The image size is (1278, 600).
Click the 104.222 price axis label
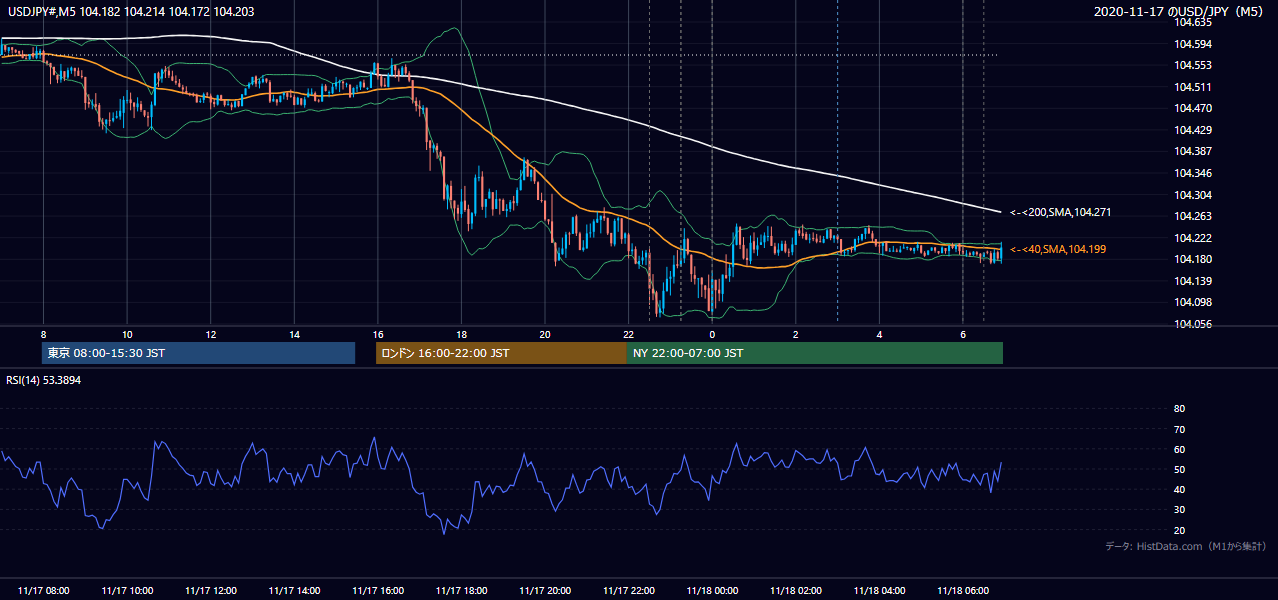[1194, 238]
